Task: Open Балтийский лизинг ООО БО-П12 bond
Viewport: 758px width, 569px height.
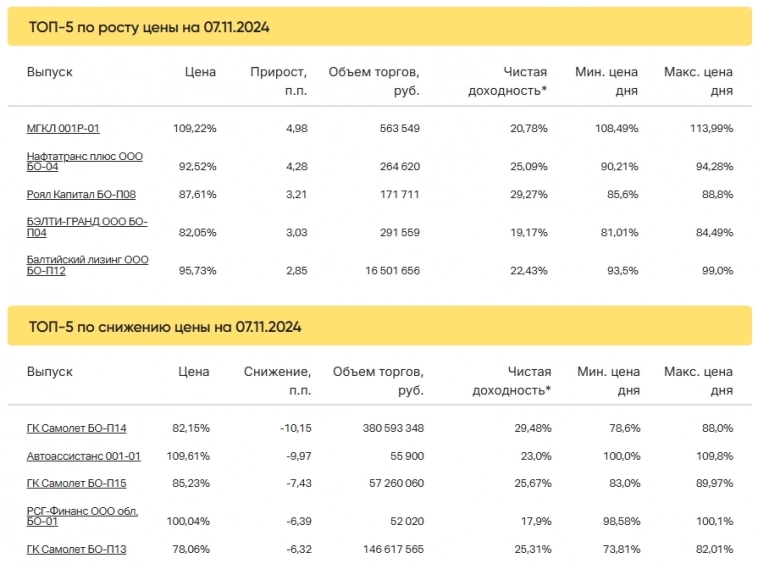Action: (87, 264)
